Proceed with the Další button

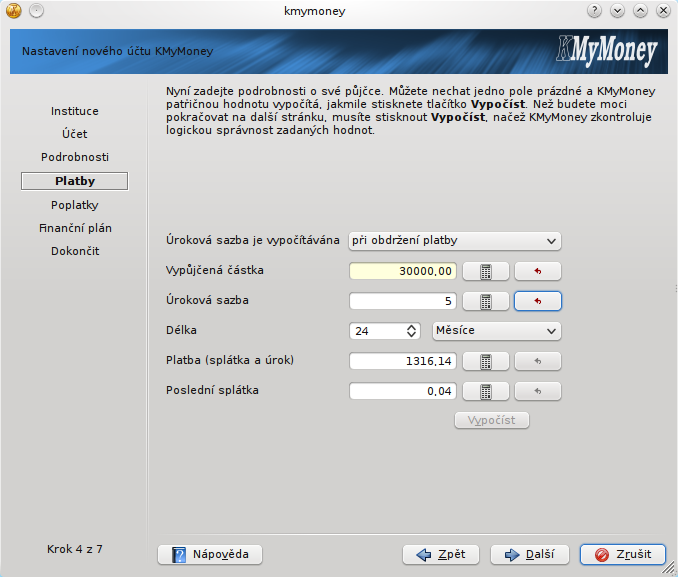[530, 555]
